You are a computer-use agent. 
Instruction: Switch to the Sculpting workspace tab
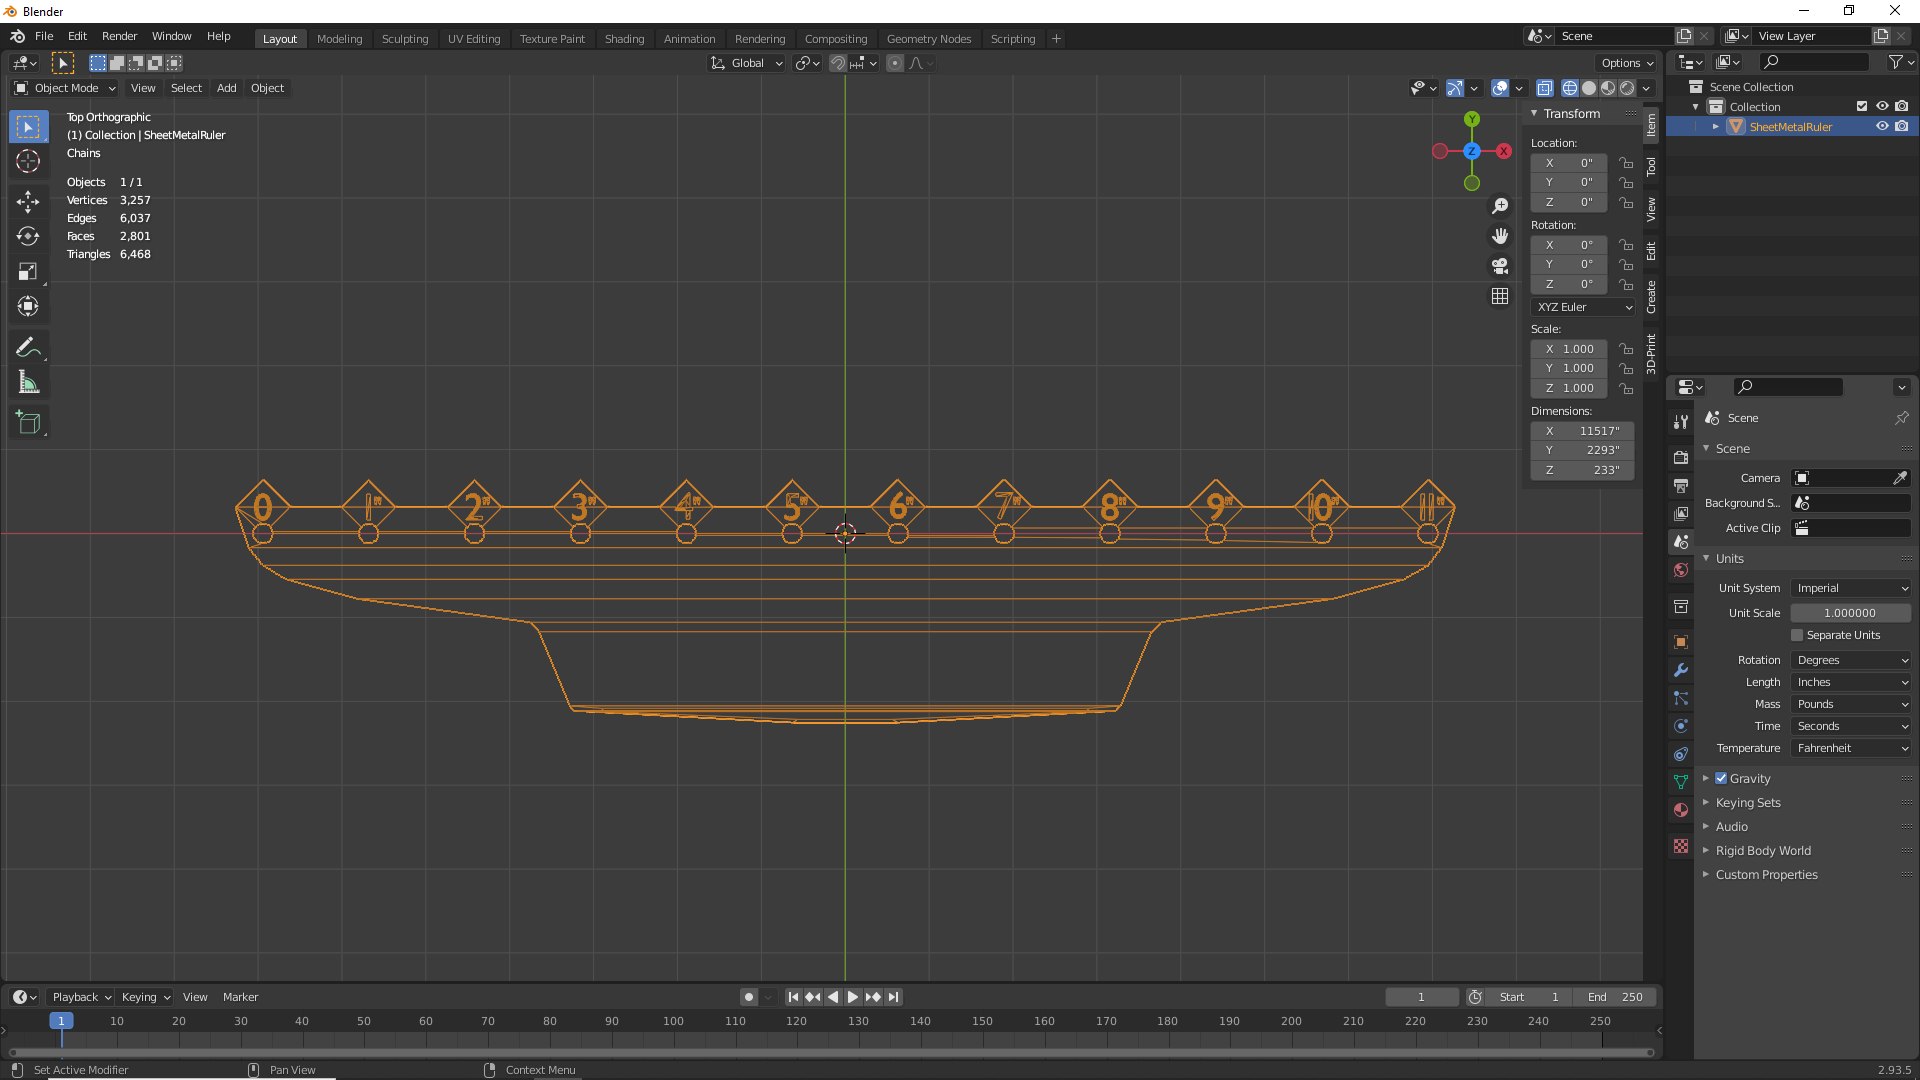[404, 38]
